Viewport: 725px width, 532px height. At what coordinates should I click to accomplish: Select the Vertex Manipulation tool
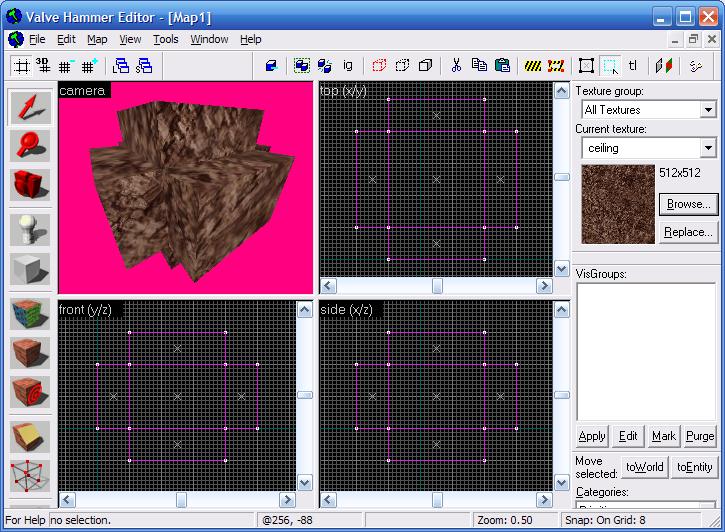pos(31,475)
